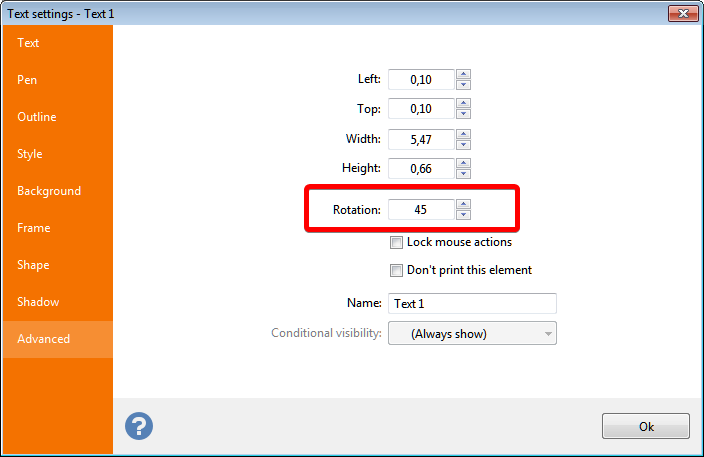Viewport: 704px width, 457px height.
Task: Open the Shadow tab
Action: 38,302
